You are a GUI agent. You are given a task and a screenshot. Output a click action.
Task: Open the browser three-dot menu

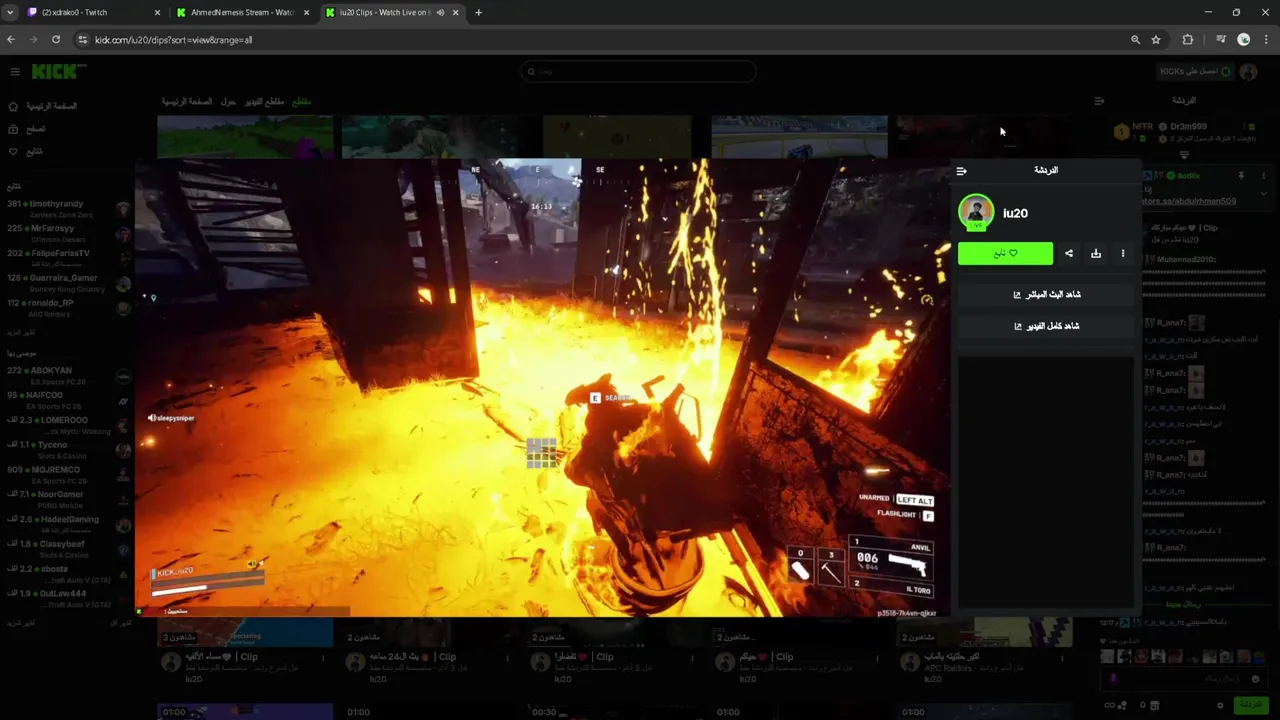tap(1266, 40)
